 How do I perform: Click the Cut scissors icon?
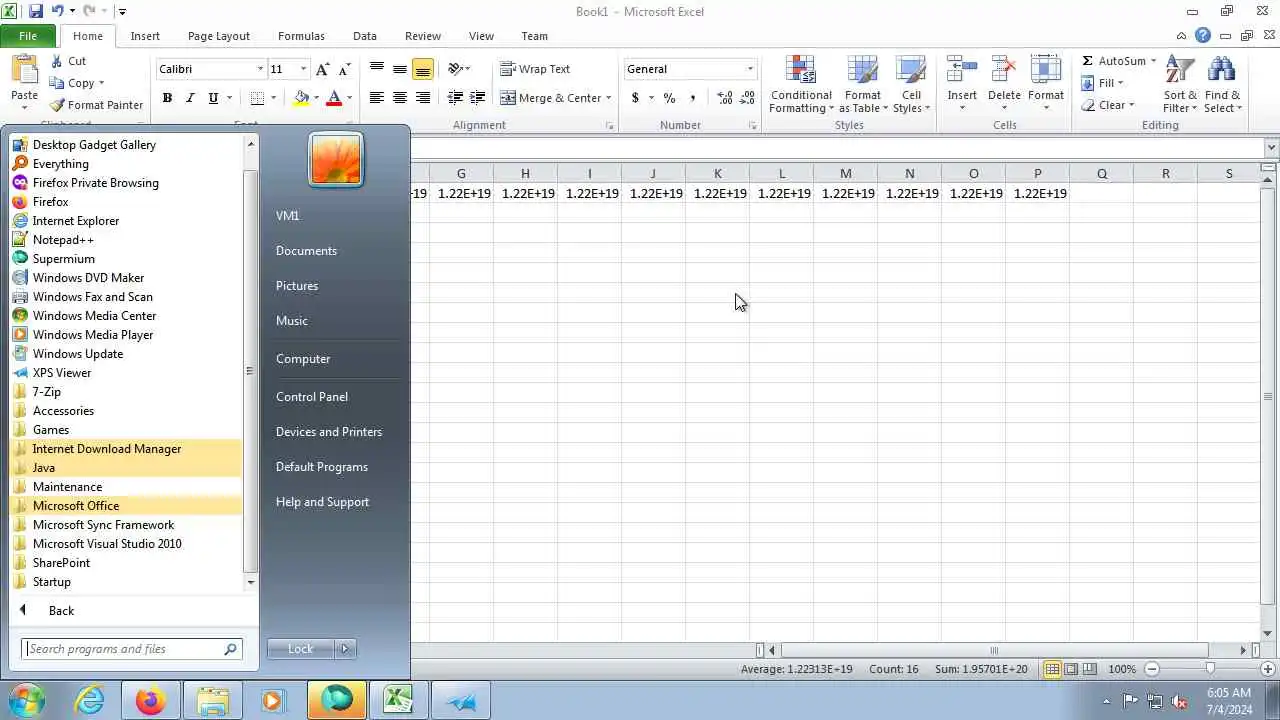tap(57, 61)
